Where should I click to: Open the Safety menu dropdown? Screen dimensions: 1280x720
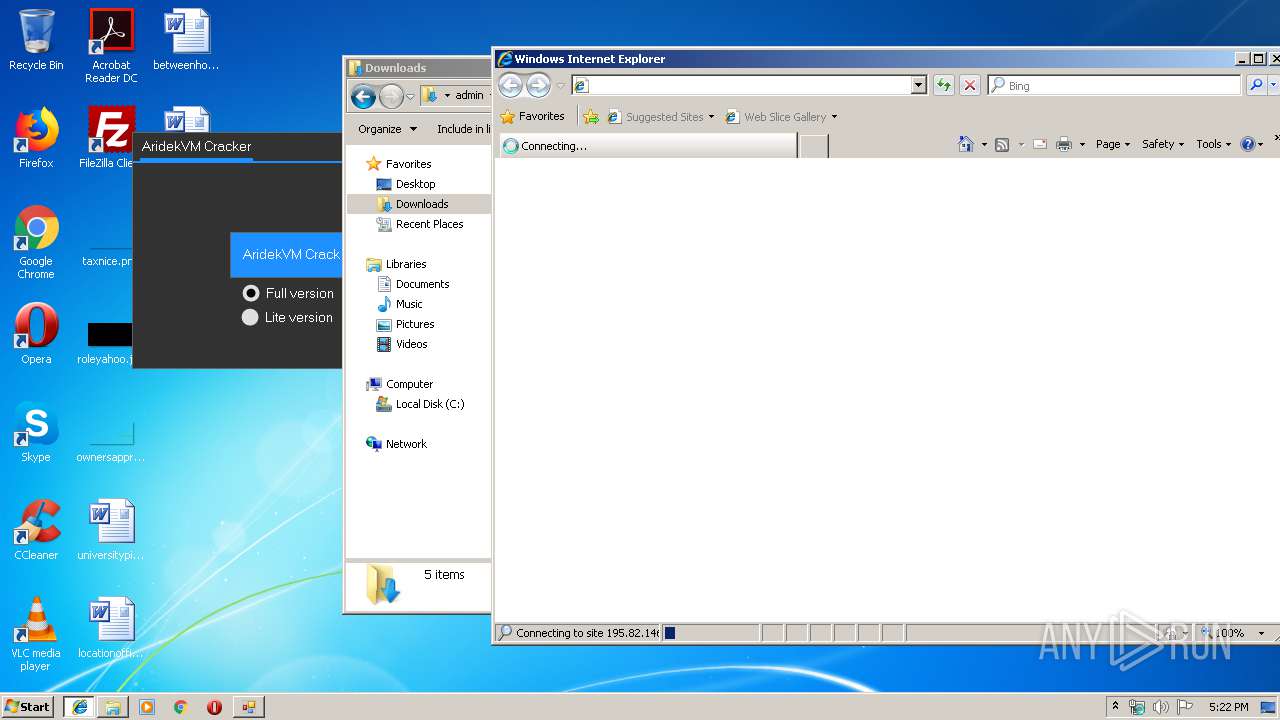point(1163,144)
